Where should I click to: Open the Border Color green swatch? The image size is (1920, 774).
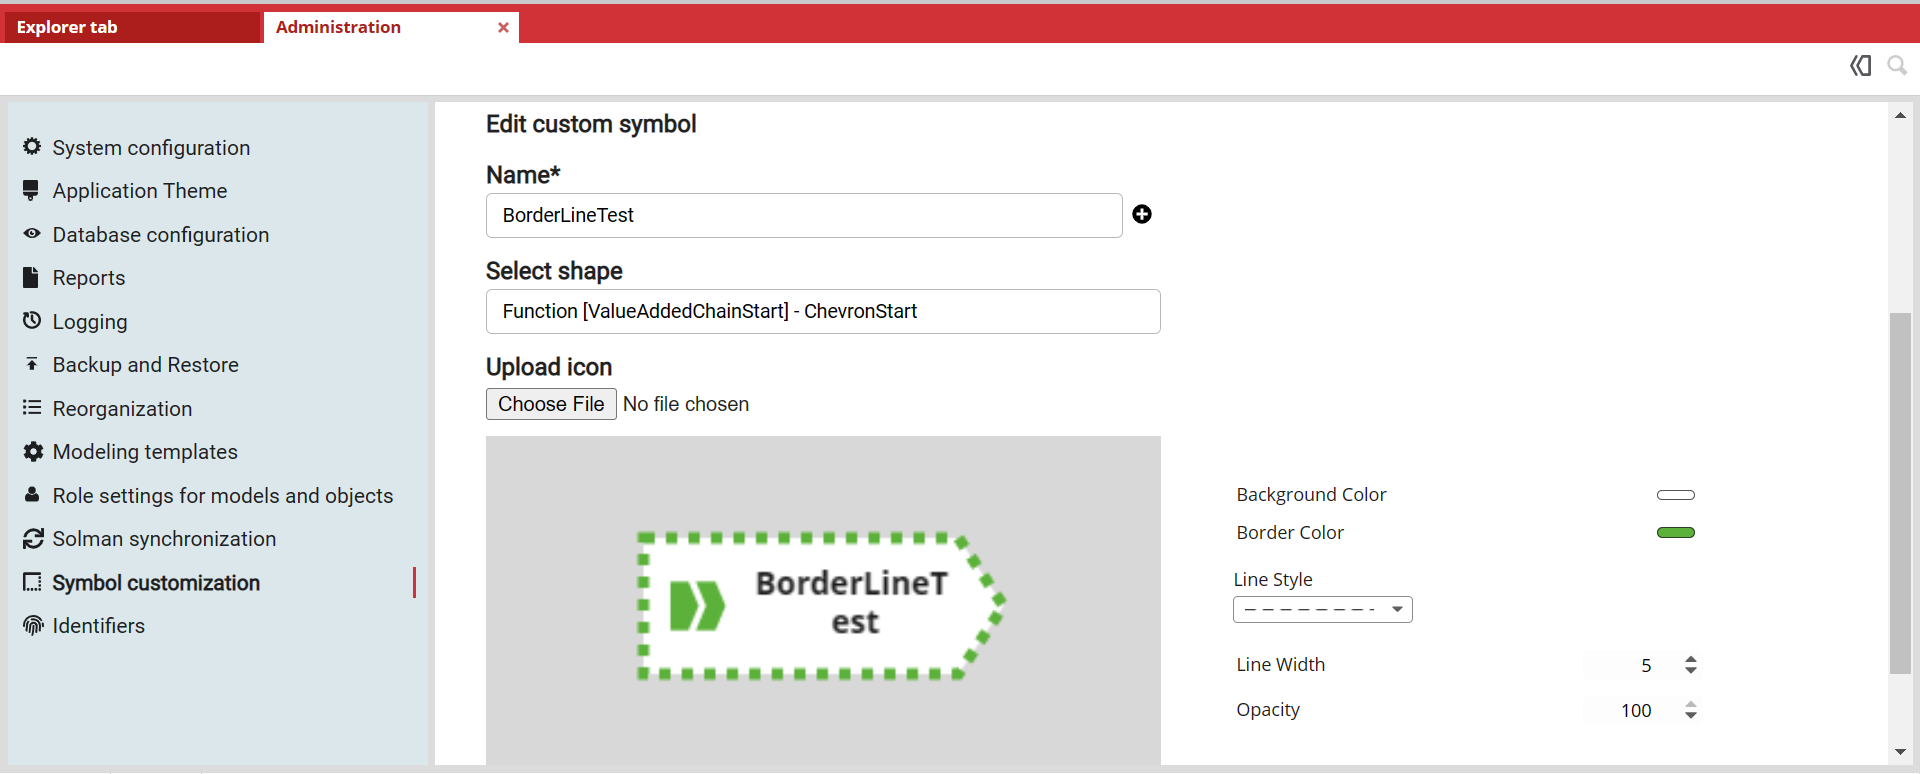(x=1676, y=533)
